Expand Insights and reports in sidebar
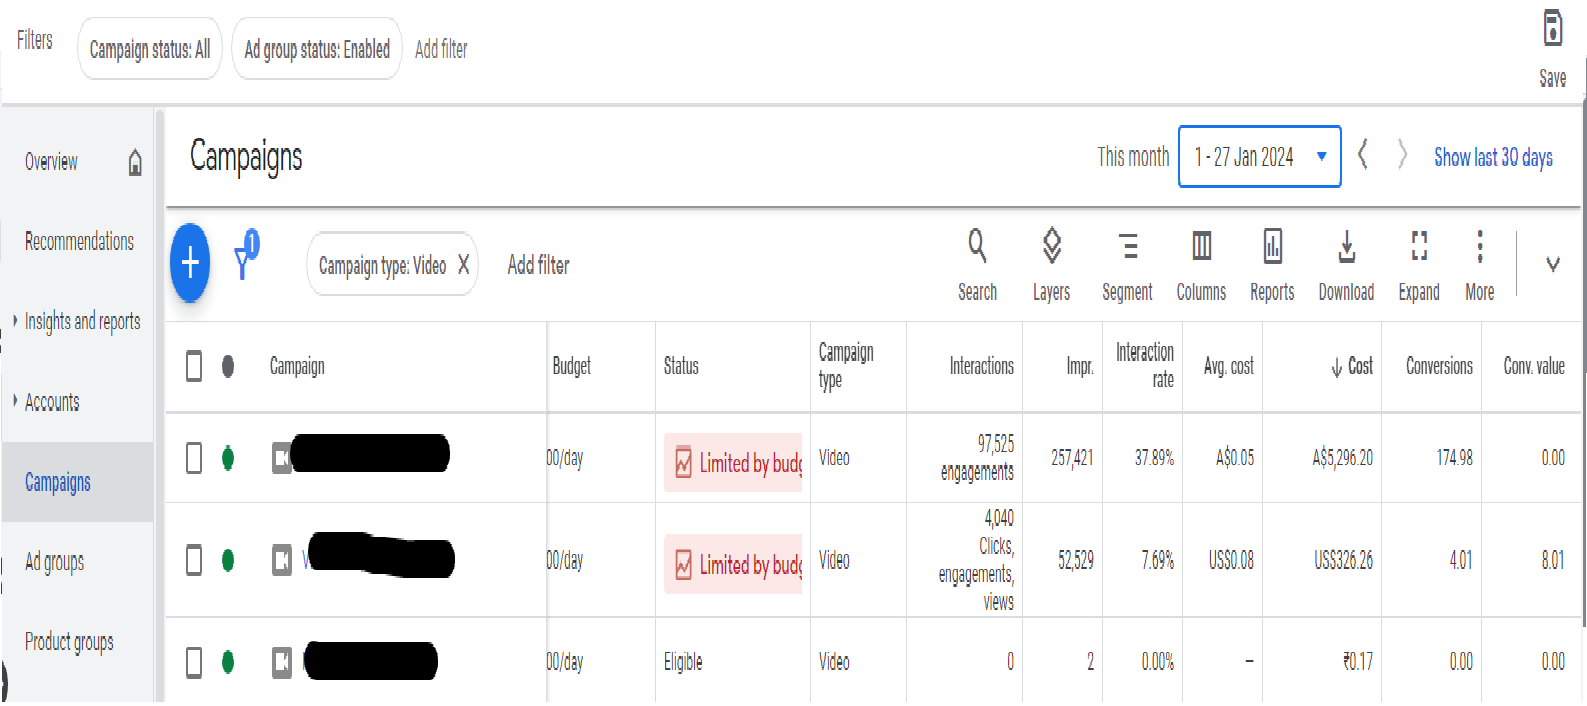Image resolution: width=1587 pixels, height=706 pixels. click(82, 321)
